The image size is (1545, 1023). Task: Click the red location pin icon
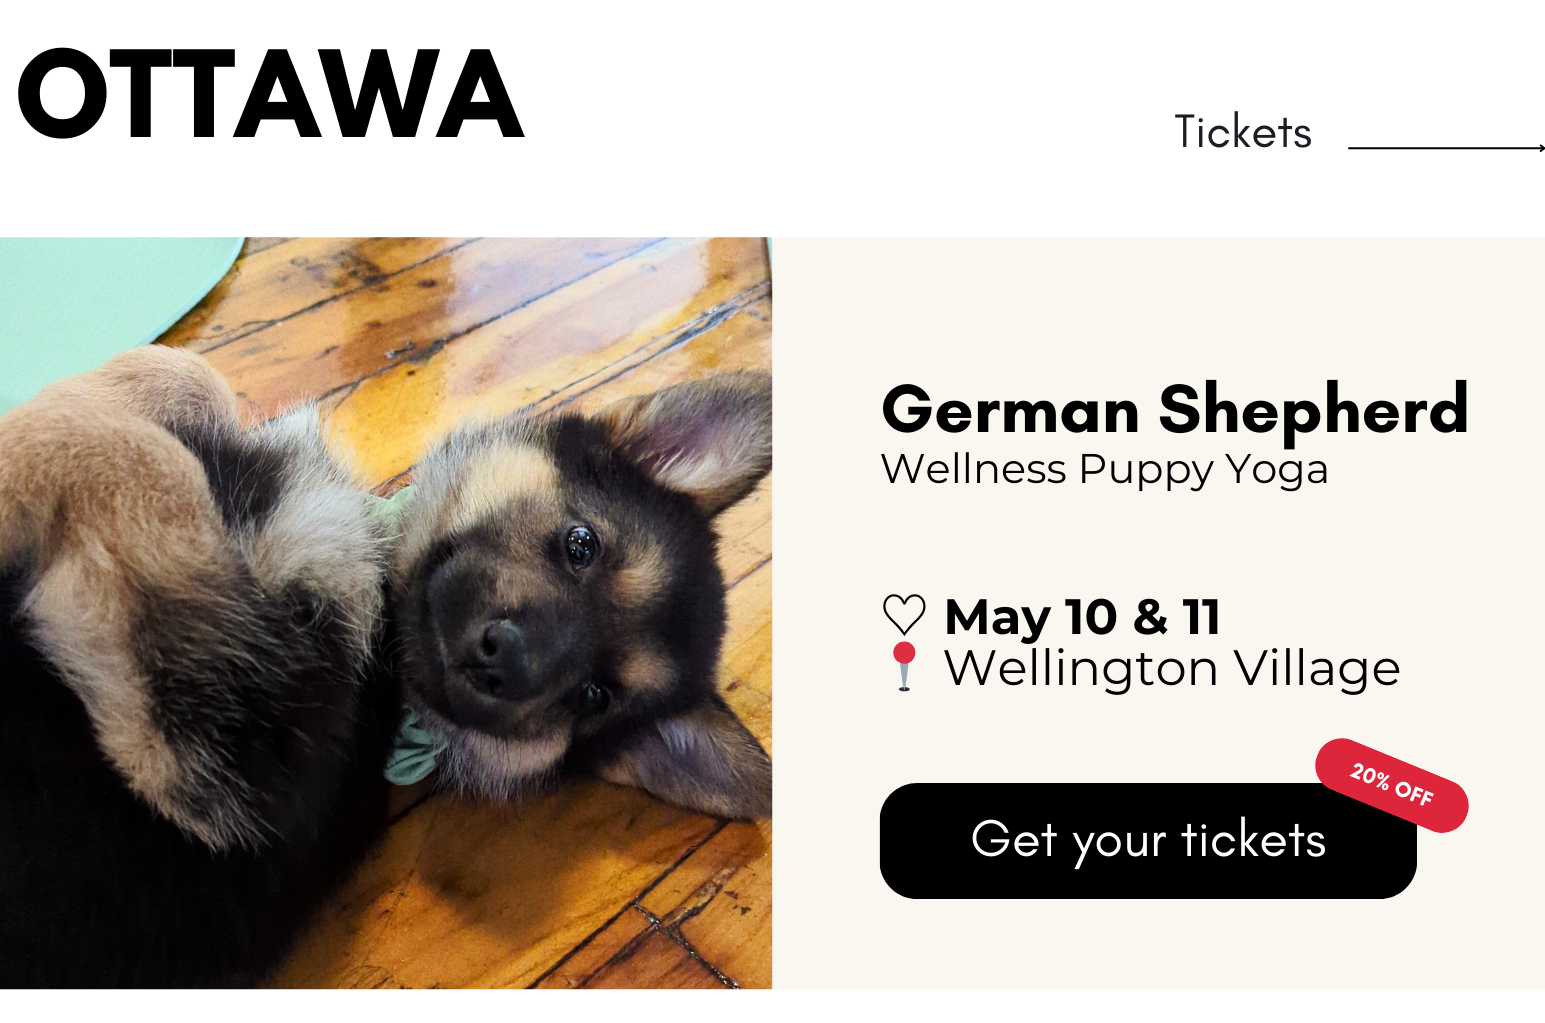pyautogui.click(x=904, y=665)
